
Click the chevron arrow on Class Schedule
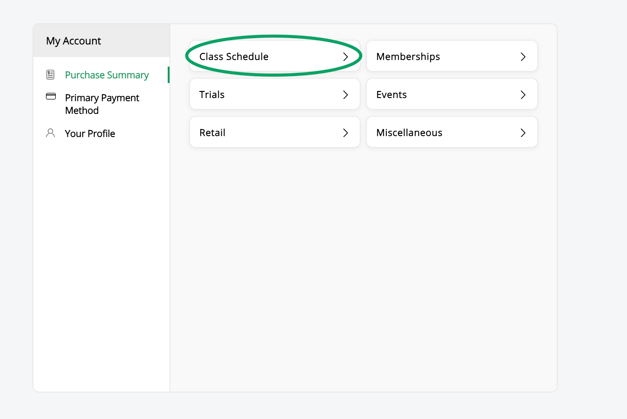(x=346, y=57)
